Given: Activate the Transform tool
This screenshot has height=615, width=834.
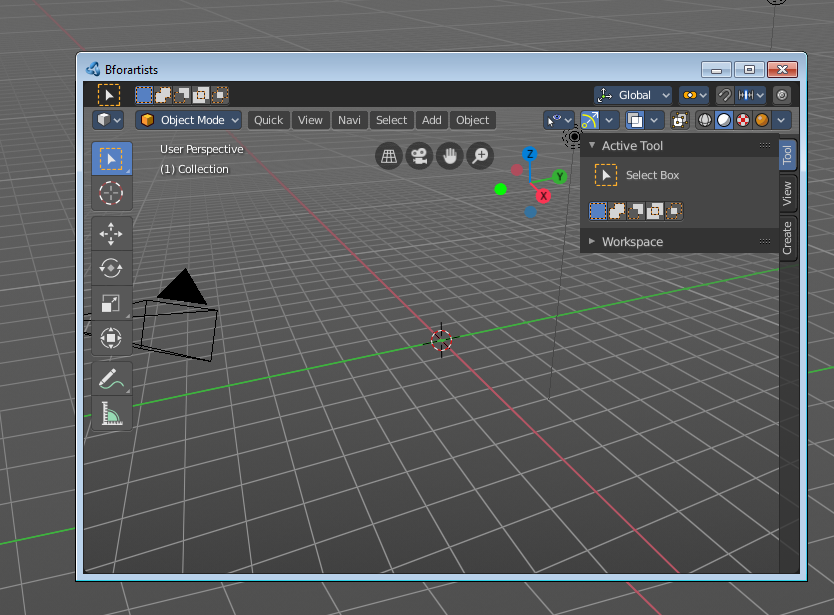Looking at the screenshot, I should click(111, 338).
